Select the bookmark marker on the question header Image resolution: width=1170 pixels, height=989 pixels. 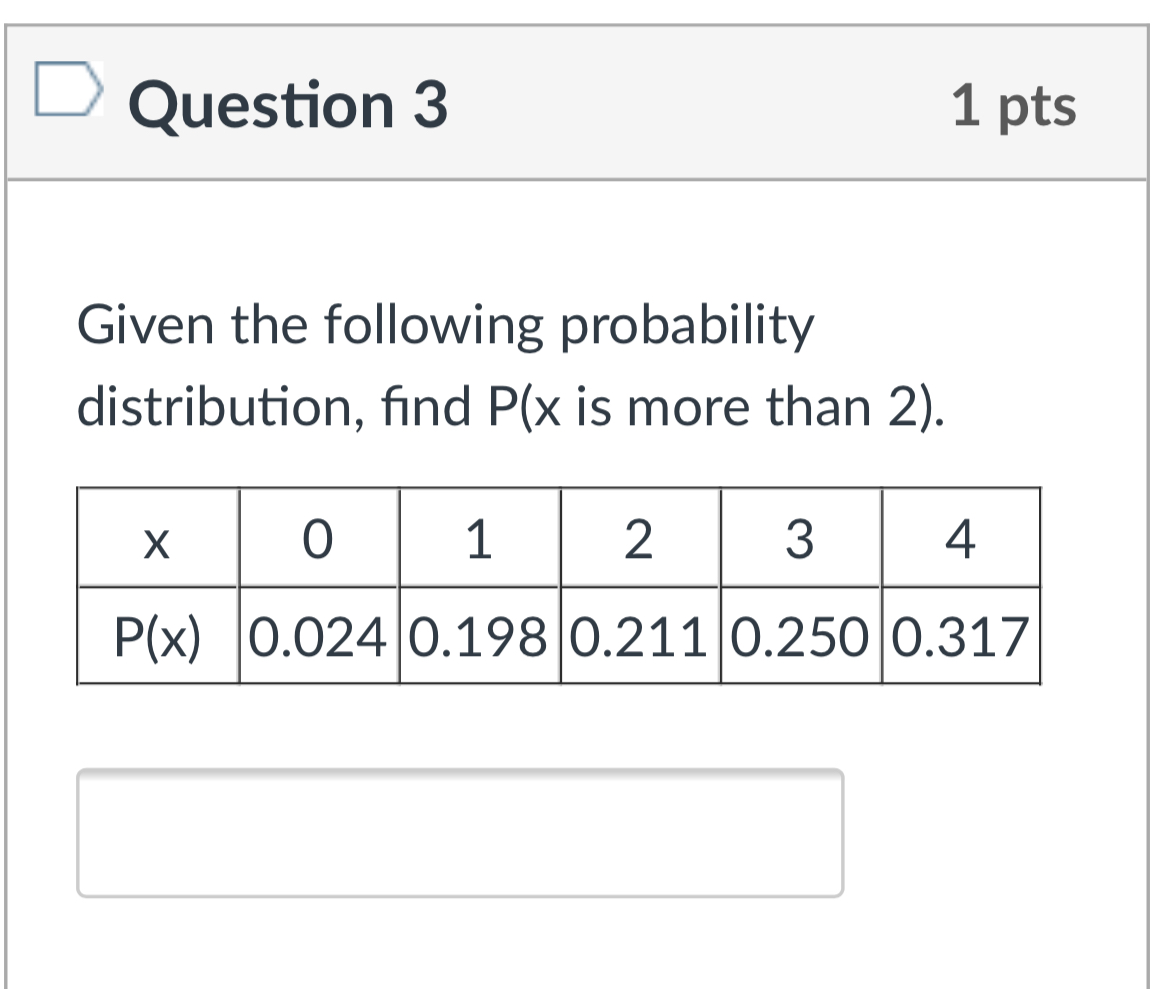67,89
